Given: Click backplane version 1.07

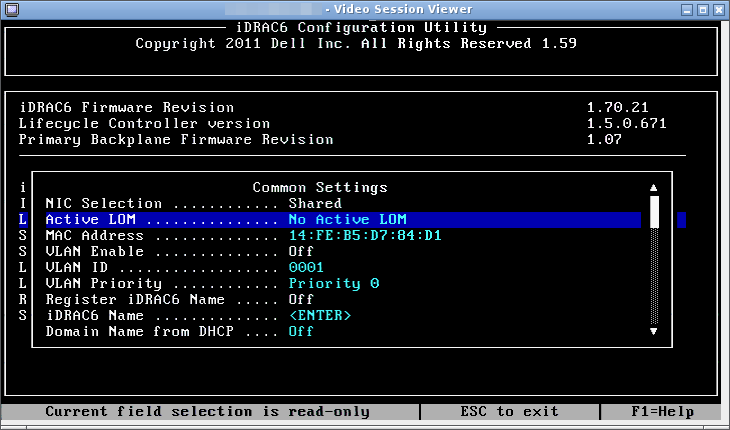Looking at the screenshot, I should [604, 140].
